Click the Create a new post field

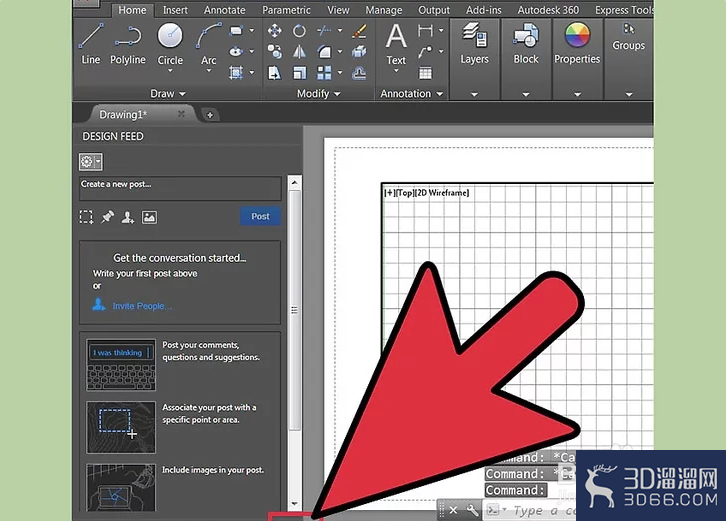(180, 188)
